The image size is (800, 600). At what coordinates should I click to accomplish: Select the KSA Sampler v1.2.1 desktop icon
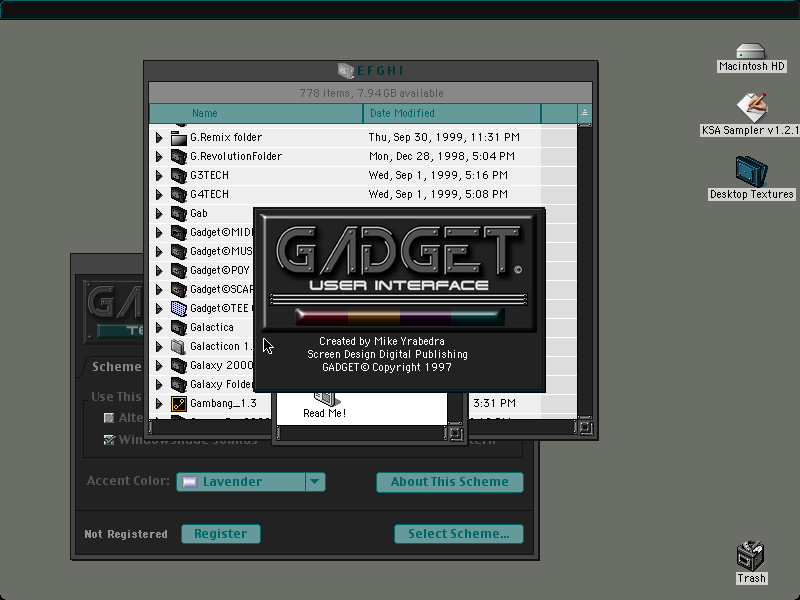(x=752, y=107)
